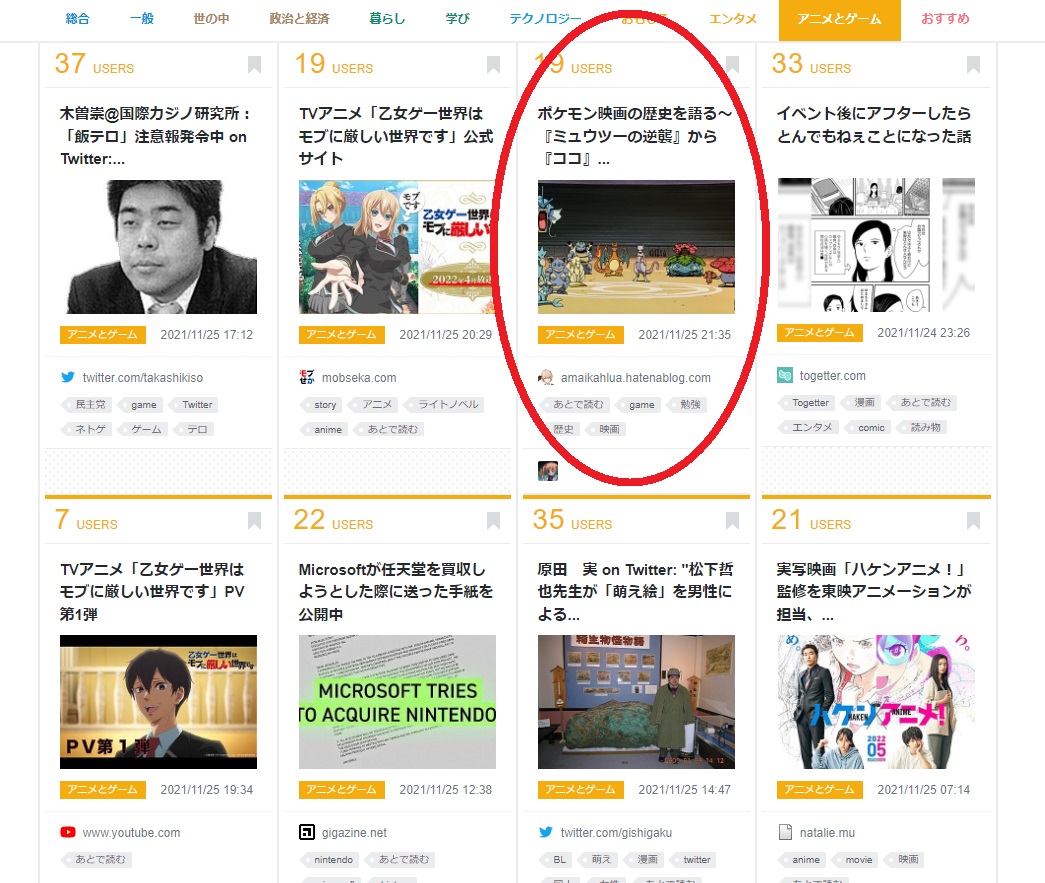Image resolution: width=1045 pixels, height=883 pixels.
Task: Click the テロ tag
Action: [x=195, y=429]
